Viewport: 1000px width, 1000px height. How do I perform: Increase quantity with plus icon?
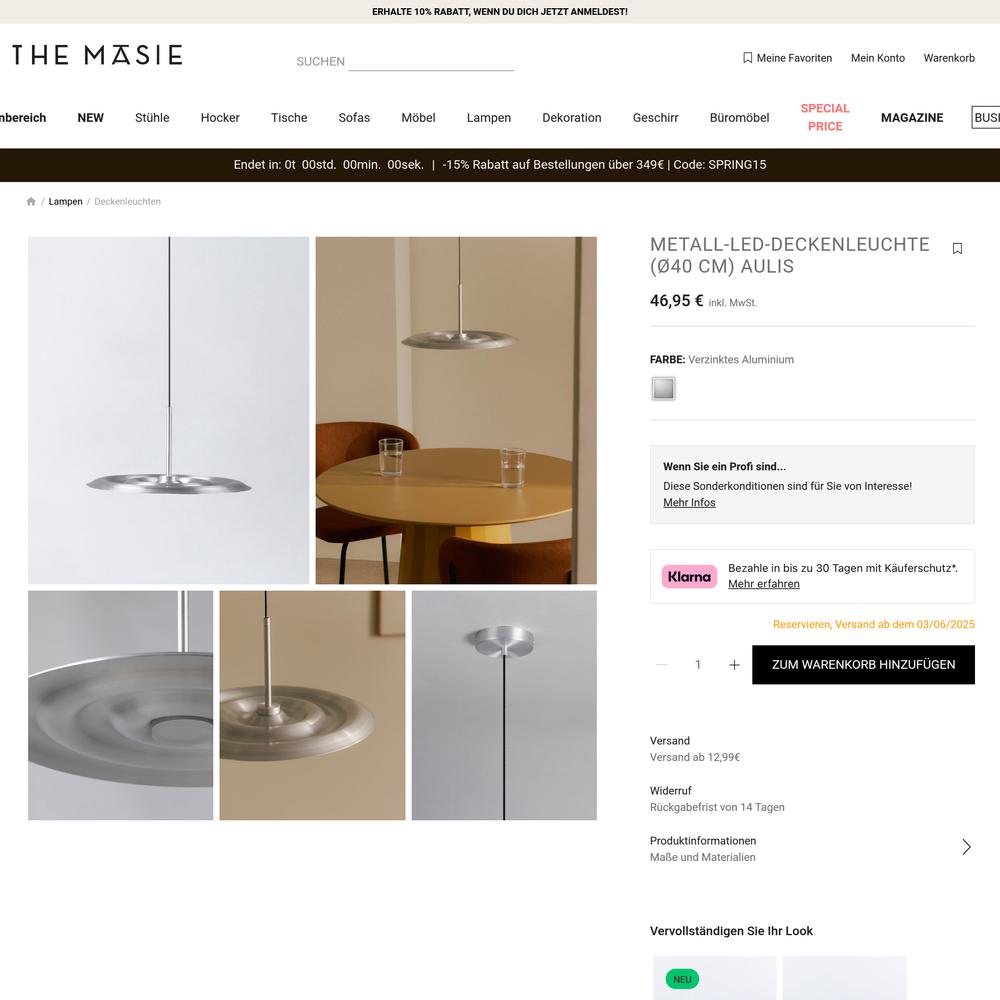[734, 665]
